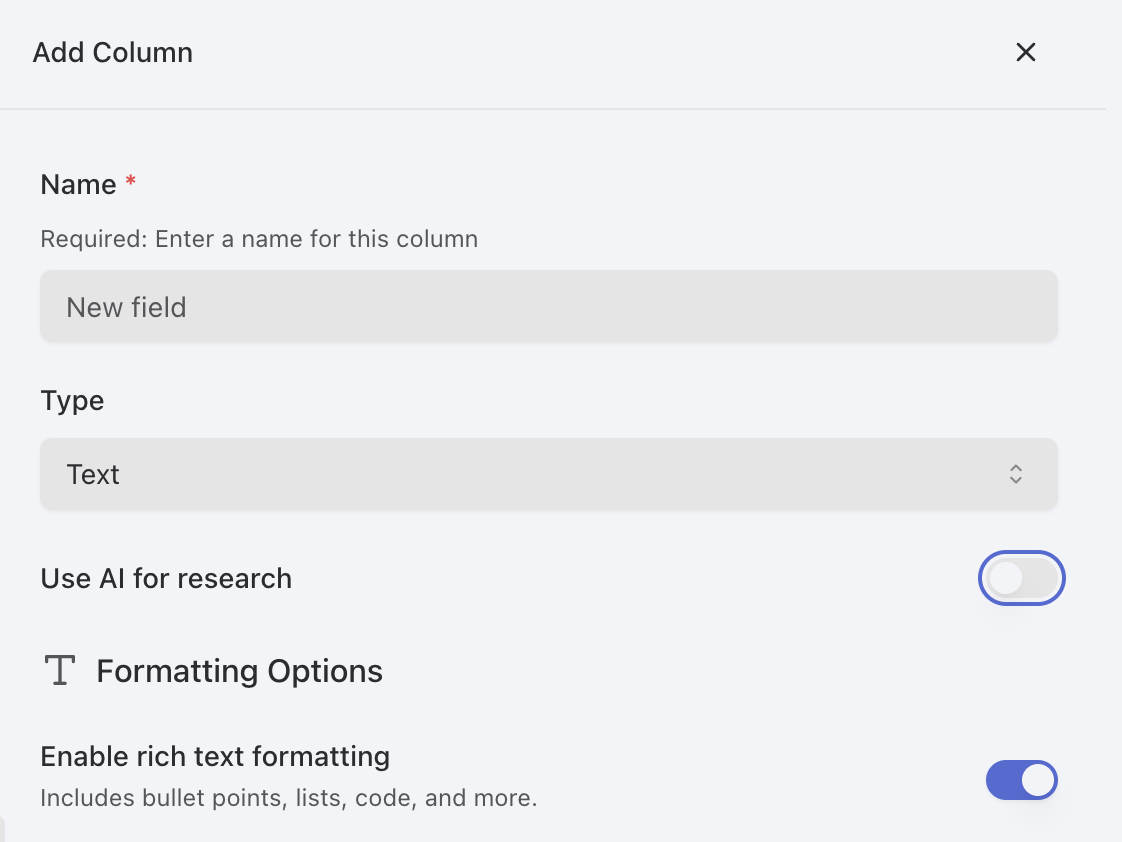Viewport: 1122px width, 842px height.
Task: Click the New field name input
Action: click(x=548, y=306)
